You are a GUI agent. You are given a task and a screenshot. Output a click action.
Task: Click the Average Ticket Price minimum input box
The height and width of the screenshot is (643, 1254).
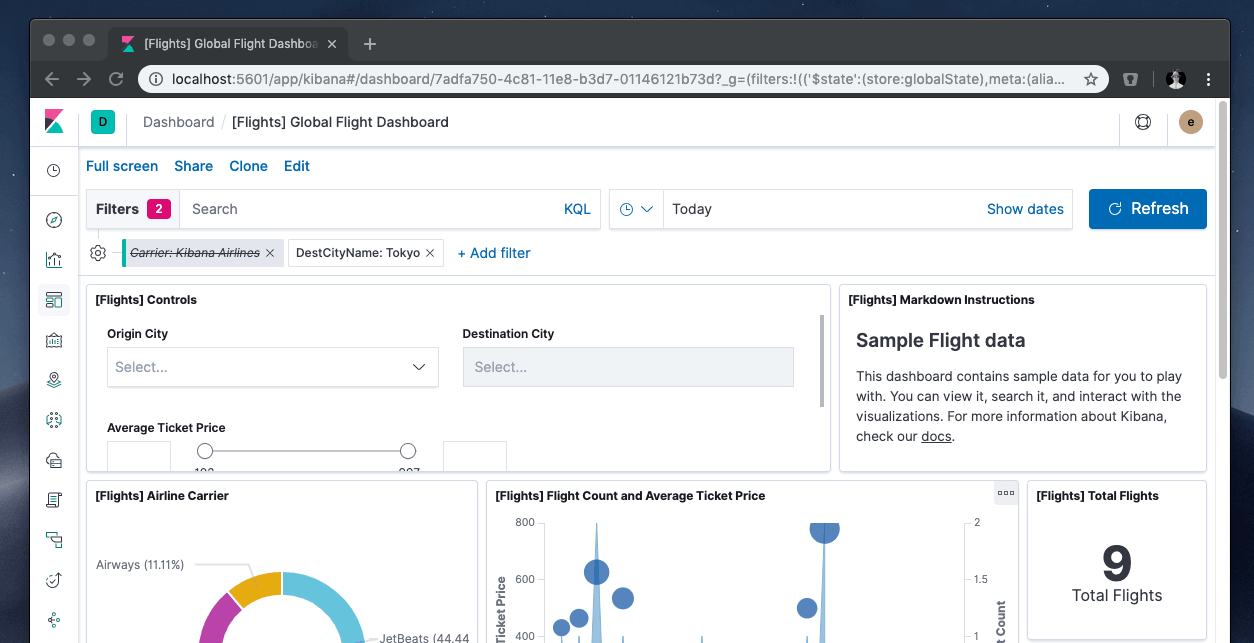139,456
